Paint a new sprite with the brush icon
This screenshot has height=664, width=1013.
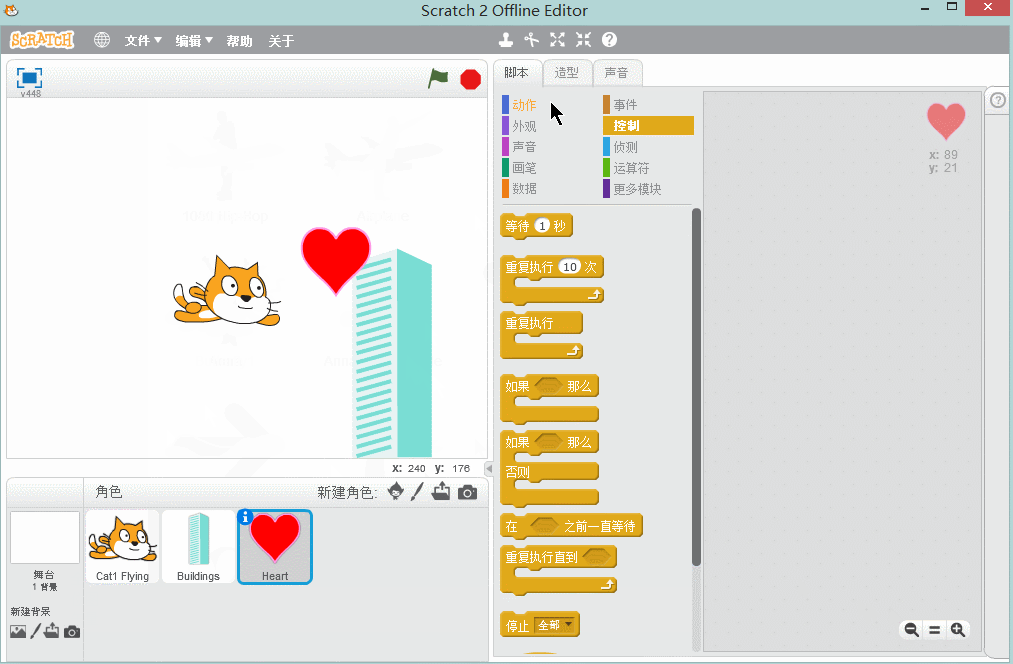pos(417,491)
